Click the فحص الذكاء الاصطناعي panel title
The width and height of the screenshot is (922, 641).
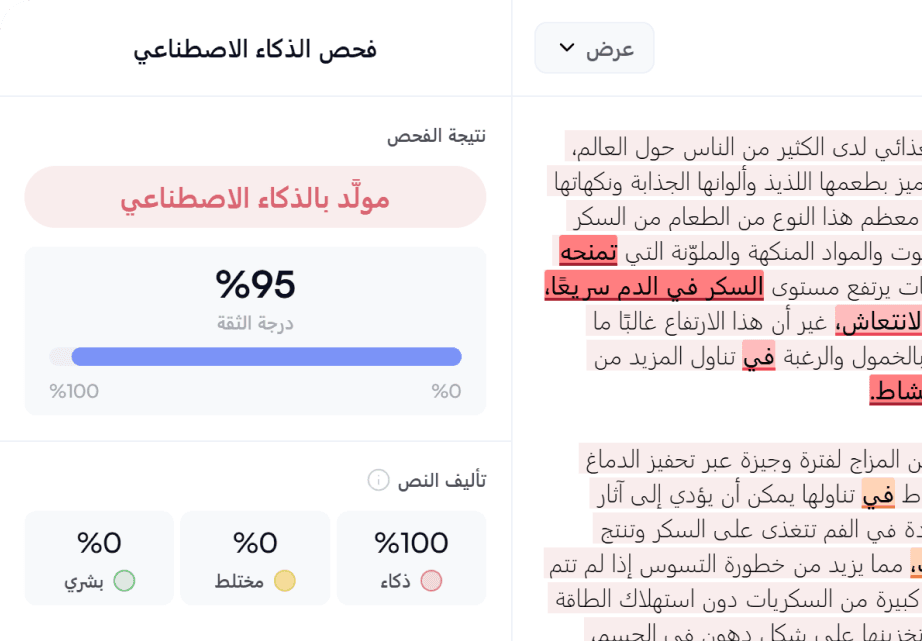pos(255,49)
